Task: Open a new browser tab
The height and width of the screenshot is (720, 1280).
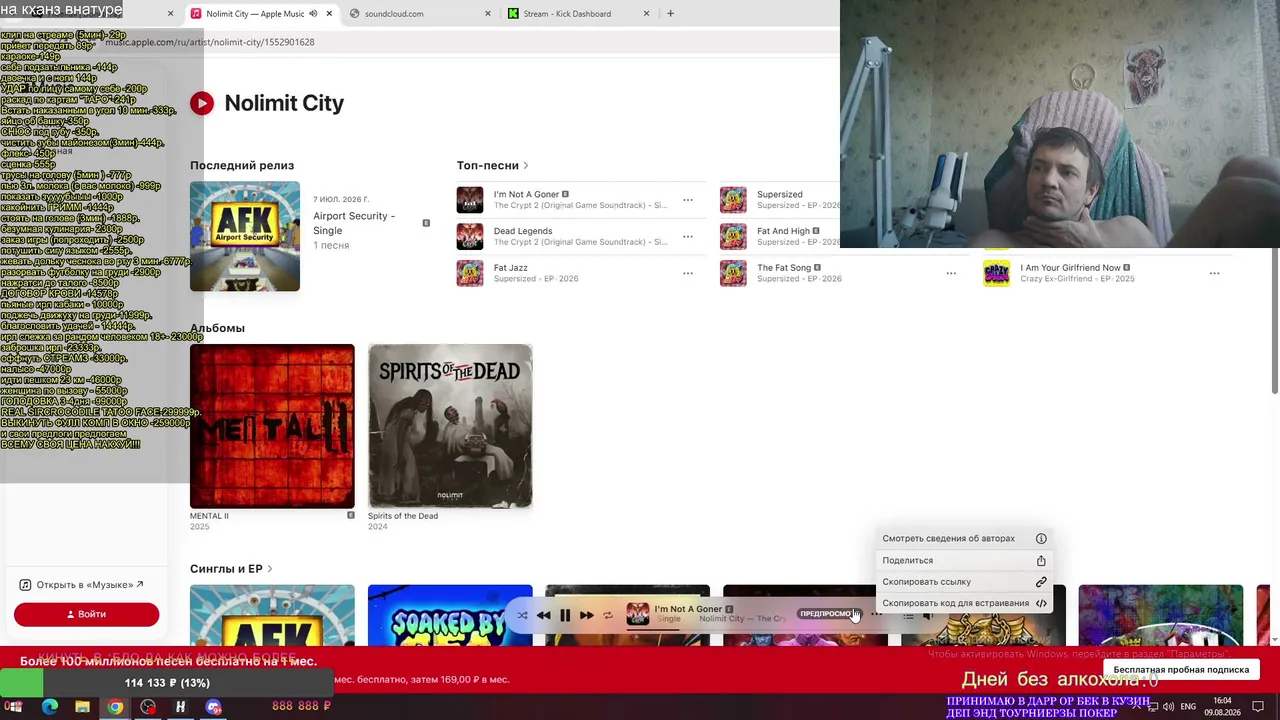Action: click(670, 14)
